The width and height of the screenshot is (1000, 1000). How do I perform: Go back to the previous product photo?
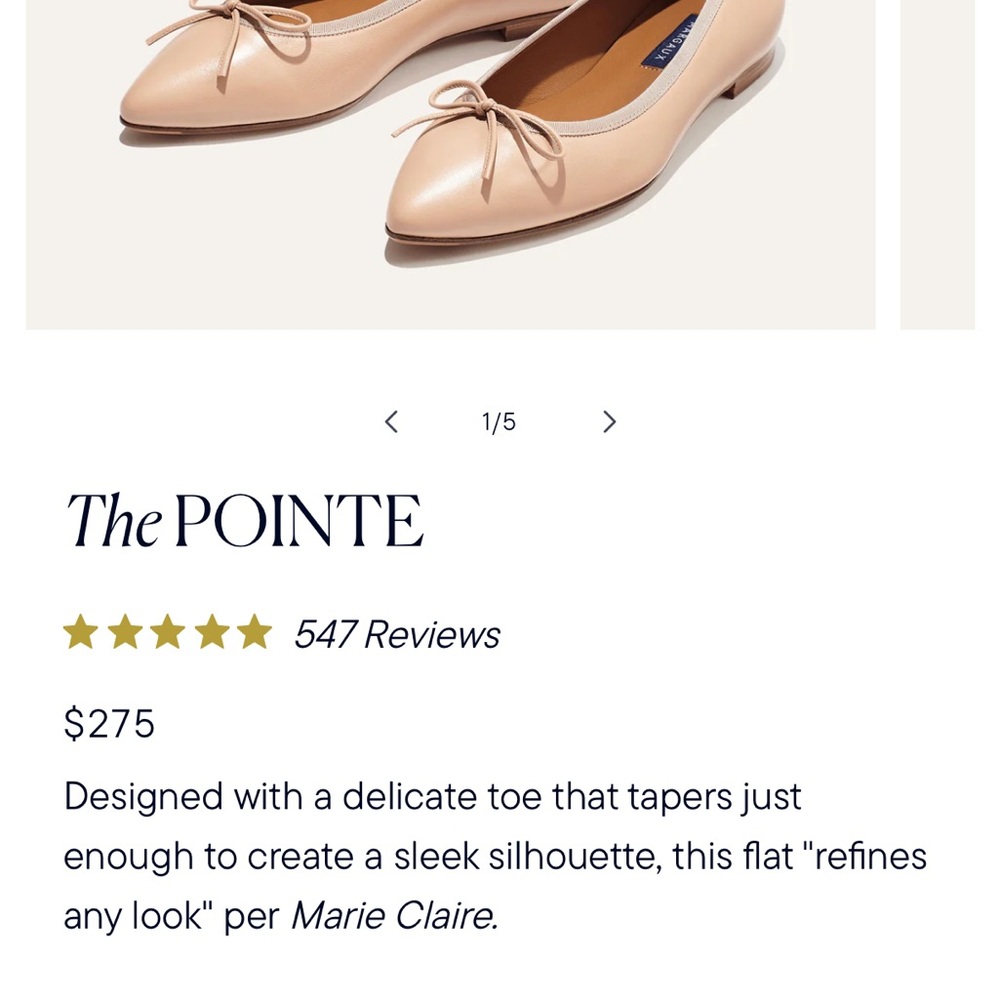(391, 422)
